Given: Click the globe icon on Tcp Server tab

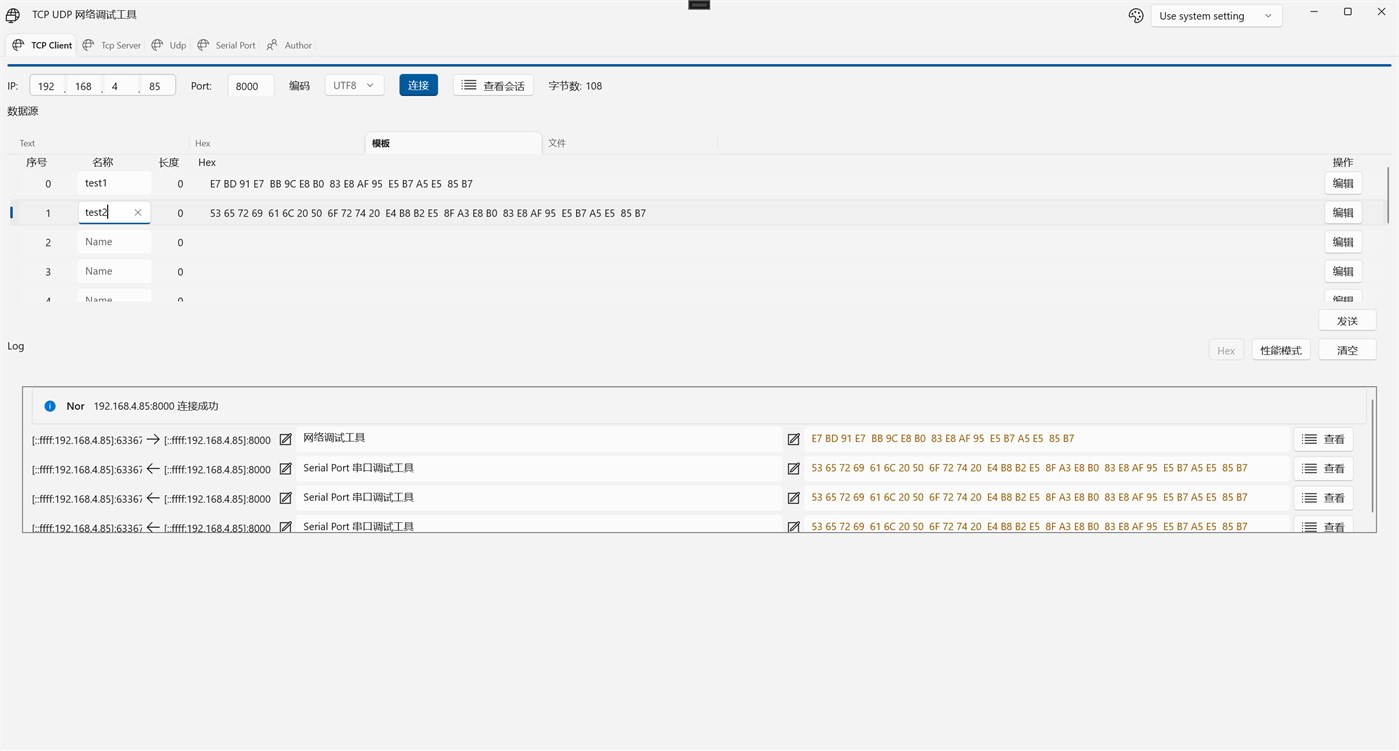Looking at the screenshot, I should pyautogui.click(x=89, y=45).
